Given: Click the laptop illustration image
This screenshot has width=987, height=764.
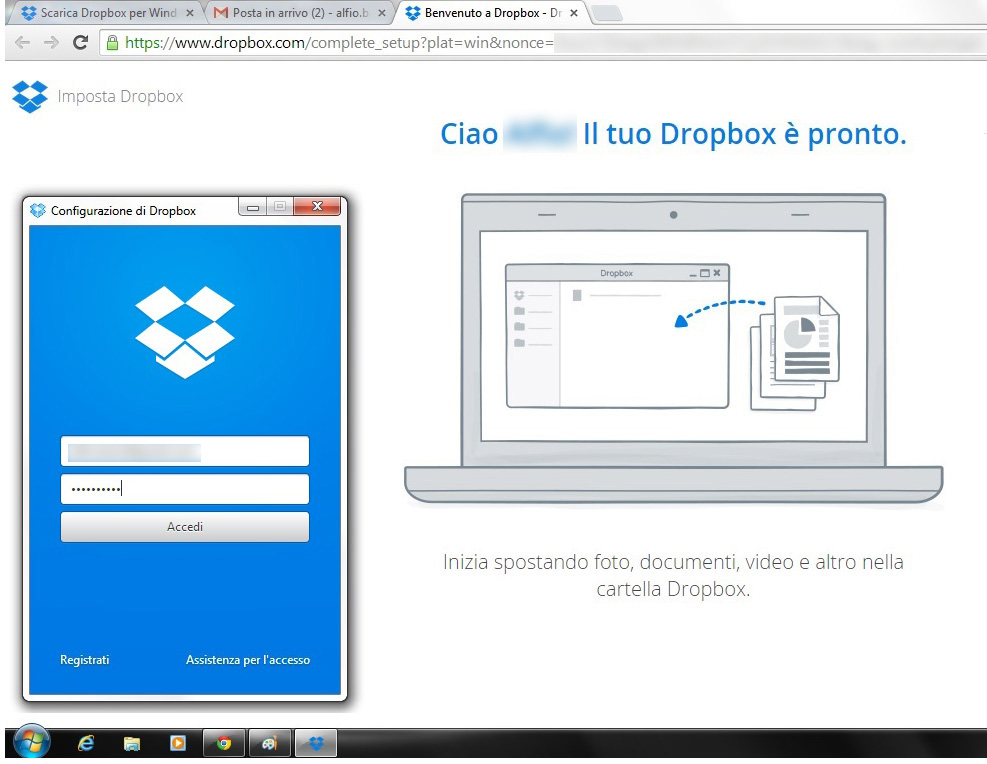Looking at the screenshot, I should tap(674, 348).
